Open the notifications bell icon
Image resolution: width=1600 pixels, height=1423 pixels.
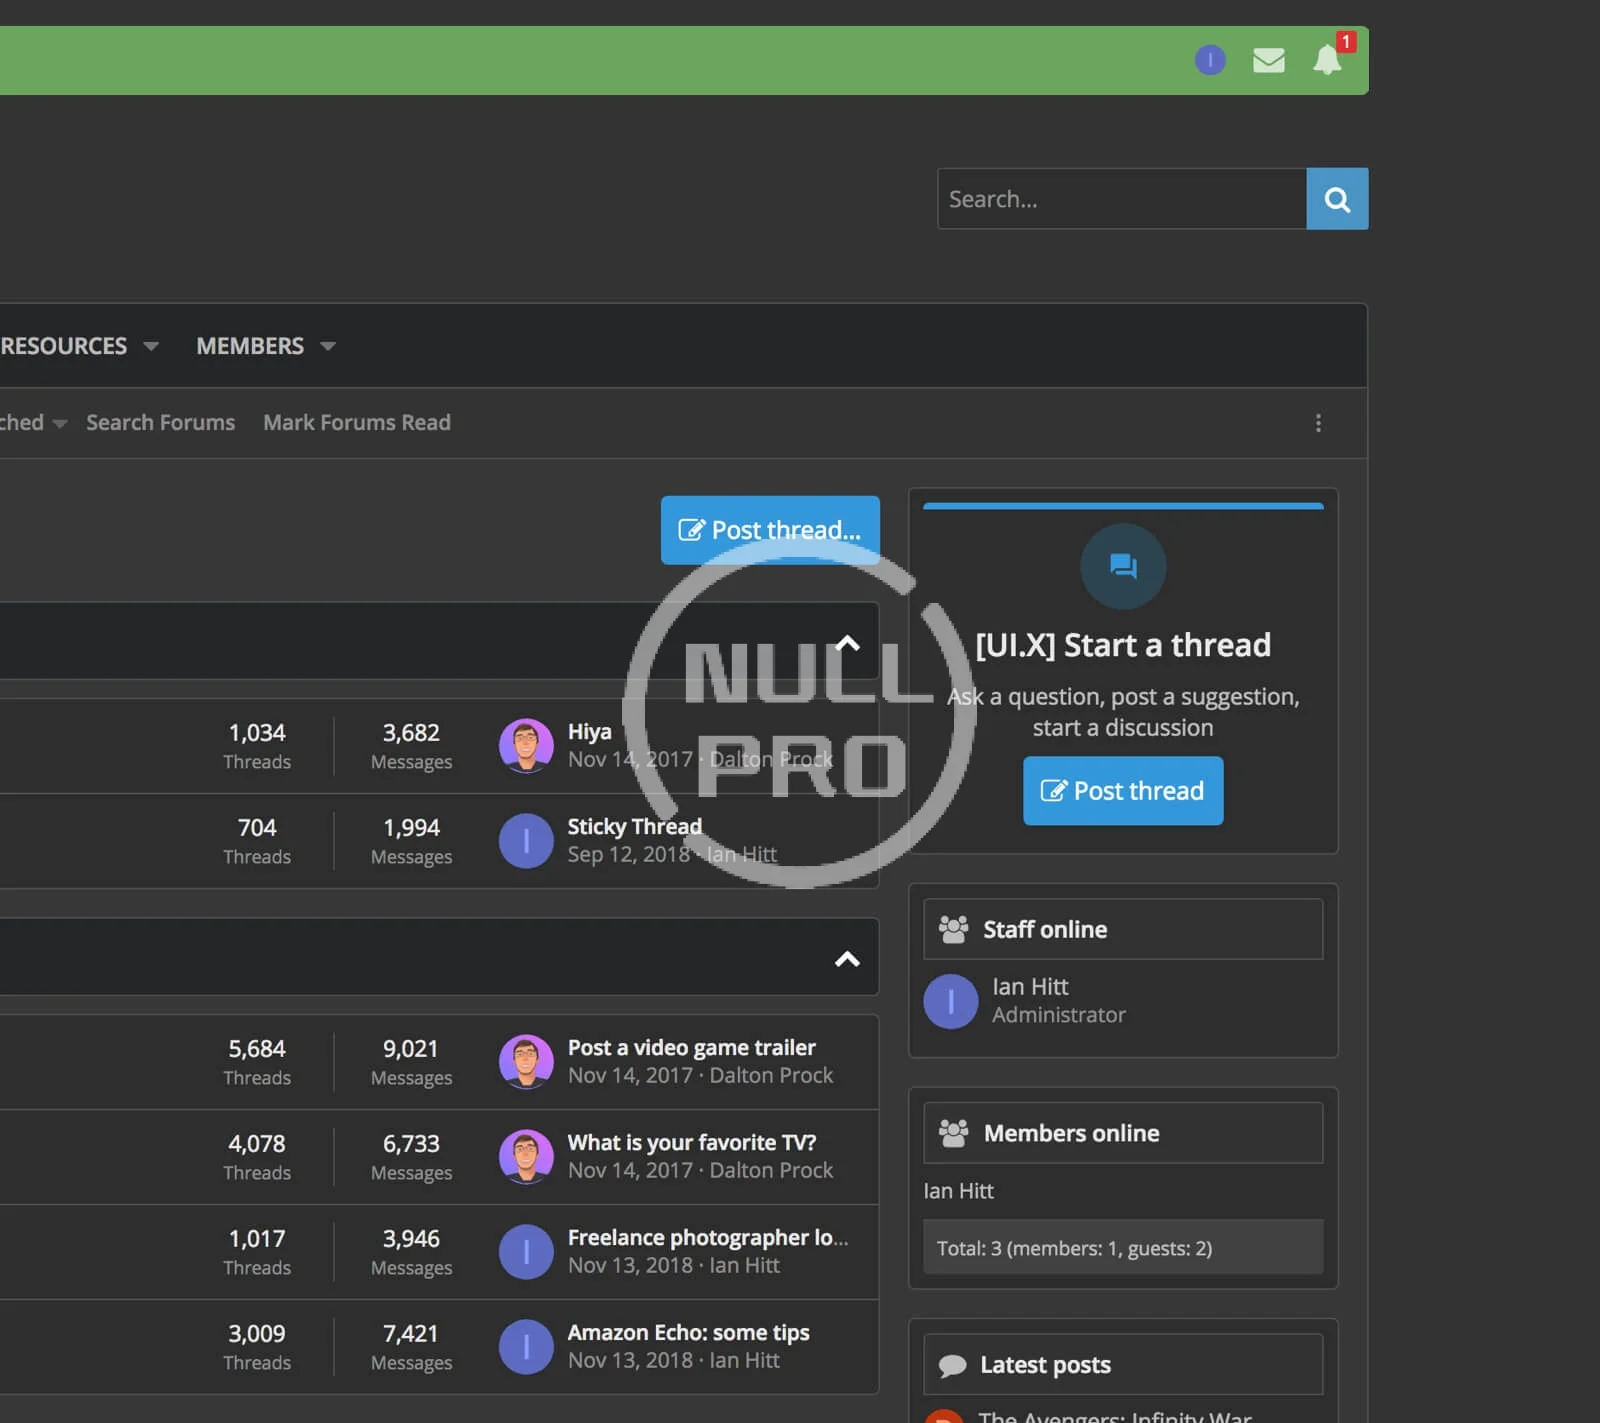1327,60
